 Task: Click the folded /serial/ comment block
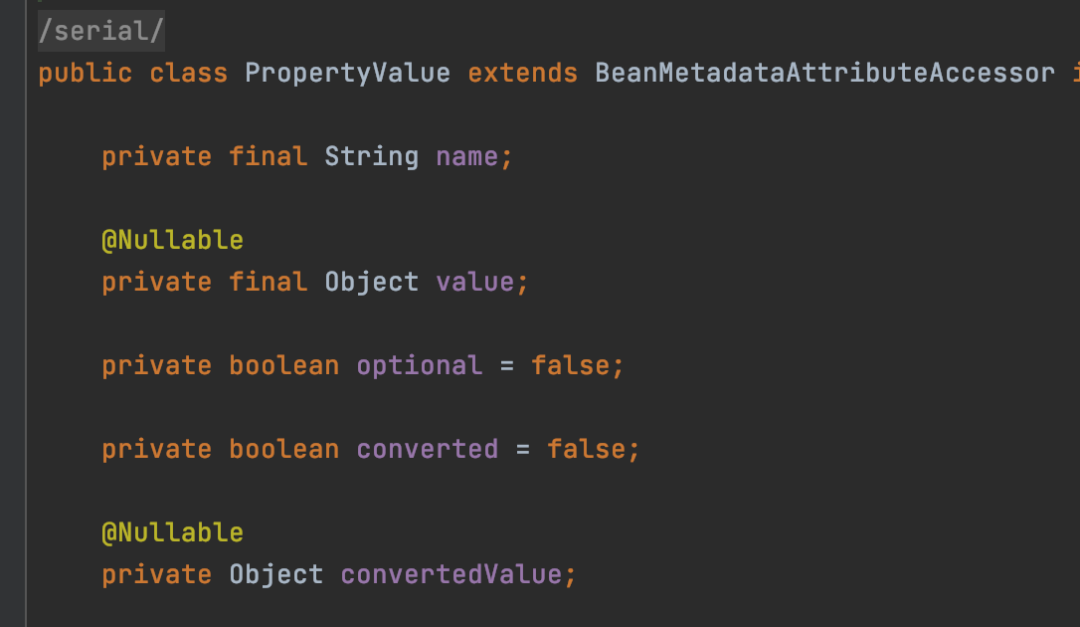(x=100, y=31)
